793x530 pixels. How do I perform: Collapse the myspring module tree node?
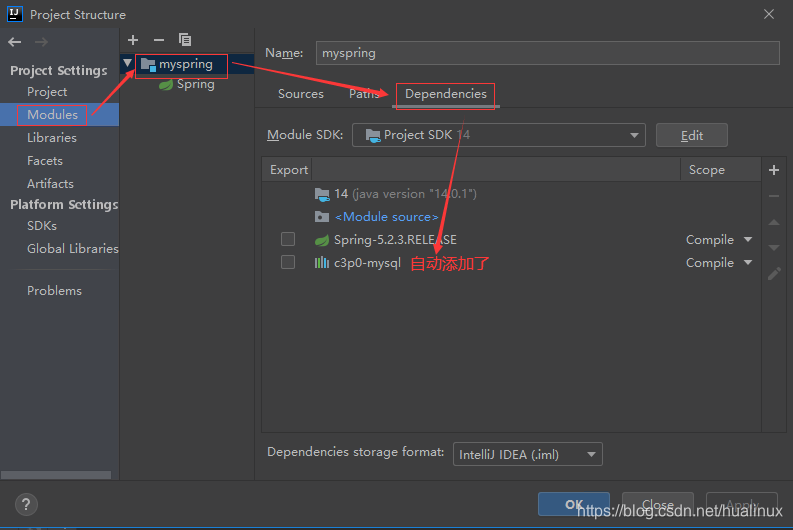tap(127, 63)
